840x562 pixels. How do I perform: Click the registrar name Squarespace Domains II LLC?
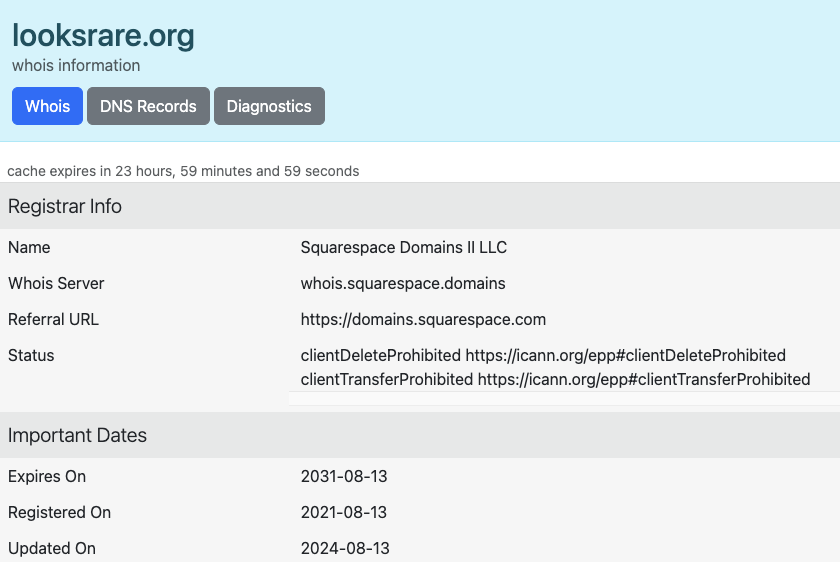tap(404, 247)
